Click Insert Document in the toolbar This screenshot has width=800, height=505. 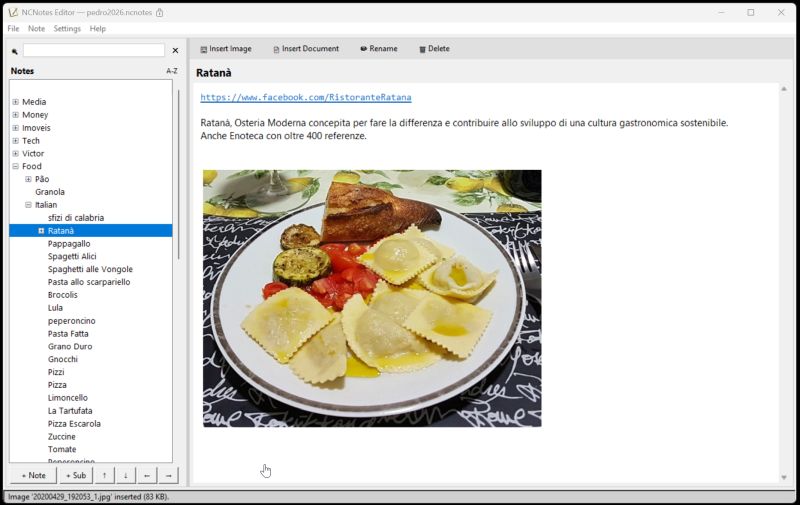306,49
